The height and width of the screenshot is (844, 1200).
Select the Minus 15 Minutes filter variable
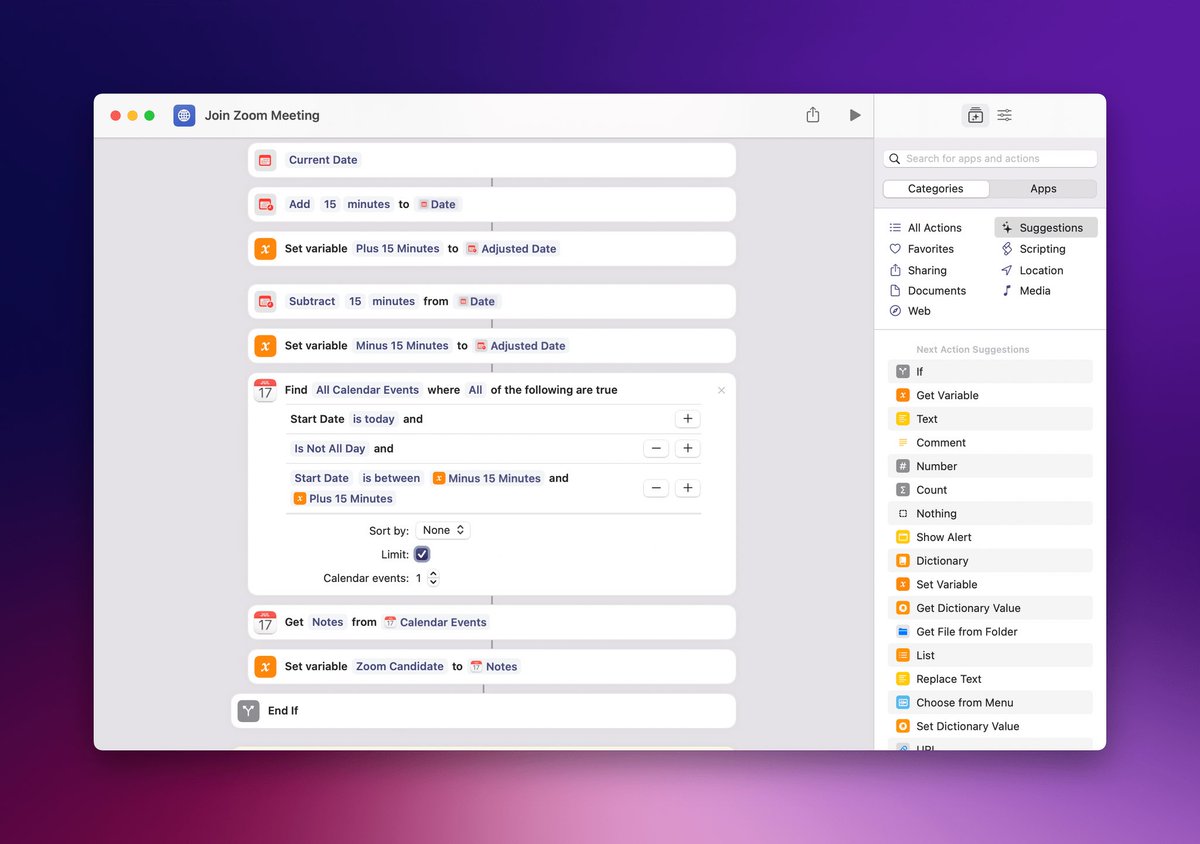point(487,478)
